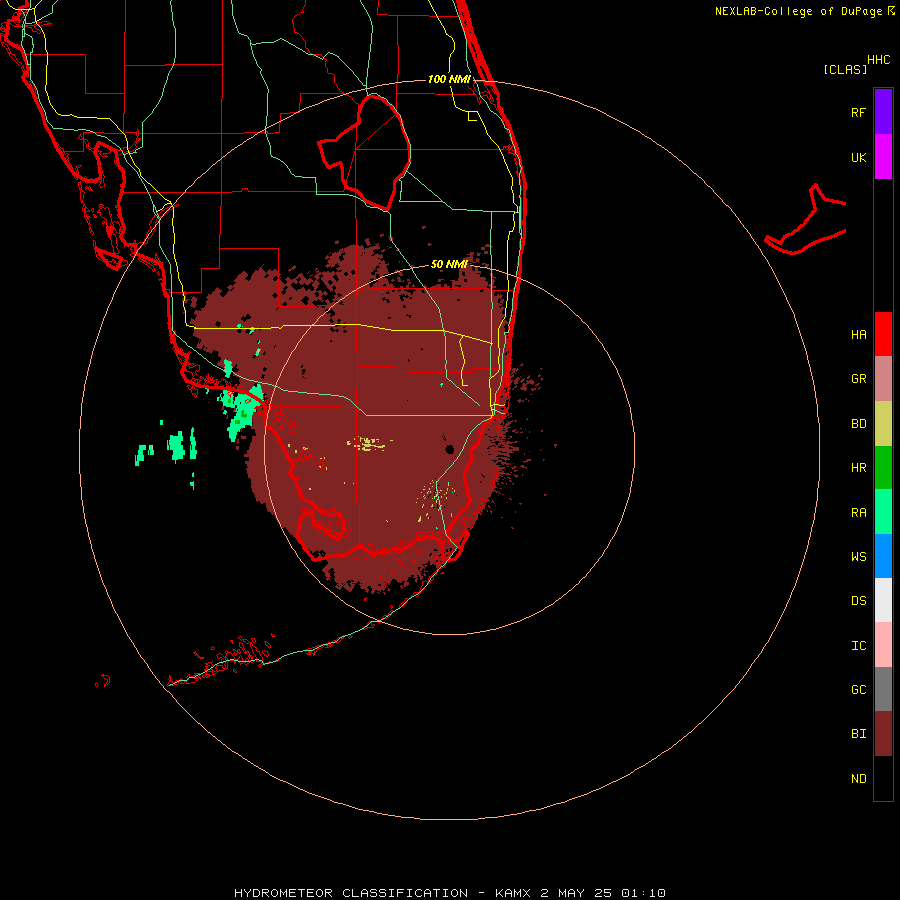Click the UK magenta legend swatch
This screenshot has height=900, width=900.
(883, 157)
